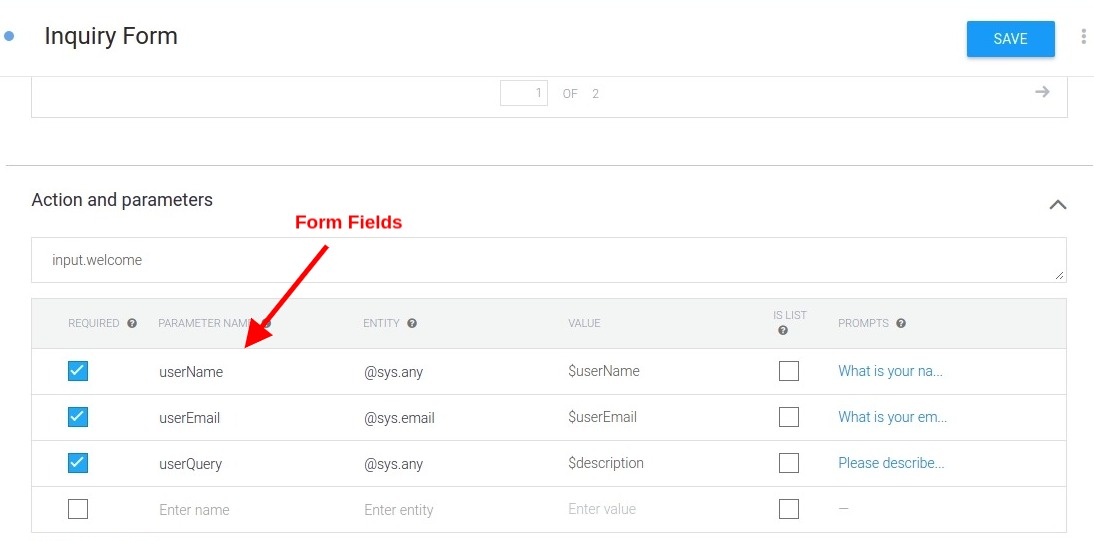This screenshot has width=1094, height=541.
Task: Click the help icon next to ENTITY
Action: (412, 323)
